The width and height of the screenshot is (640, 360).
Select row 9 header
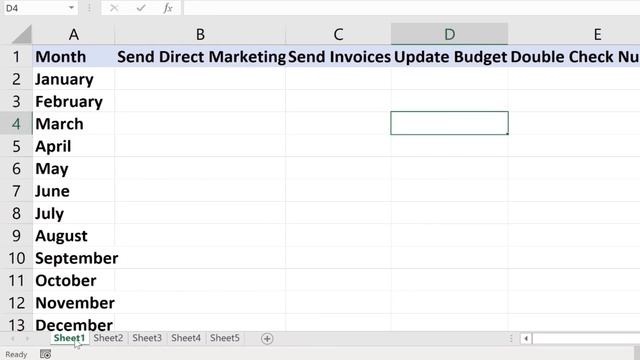(16, 236)
